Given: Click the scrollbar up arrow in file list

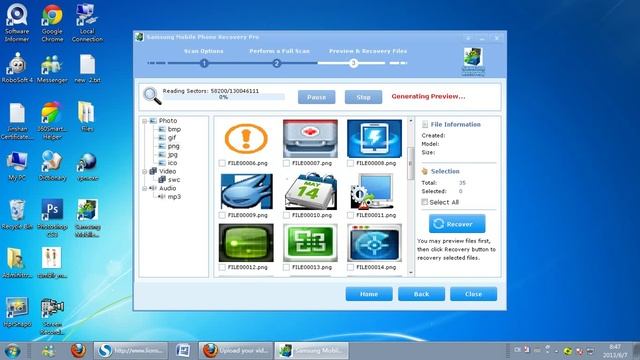Looking at the screenshot, I should pos(411,121).
